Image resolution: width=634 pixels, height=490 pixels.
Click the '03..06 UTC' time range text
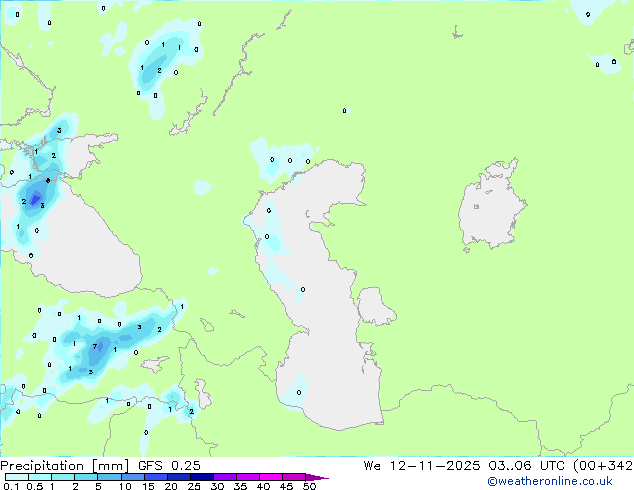coord(526,466)
